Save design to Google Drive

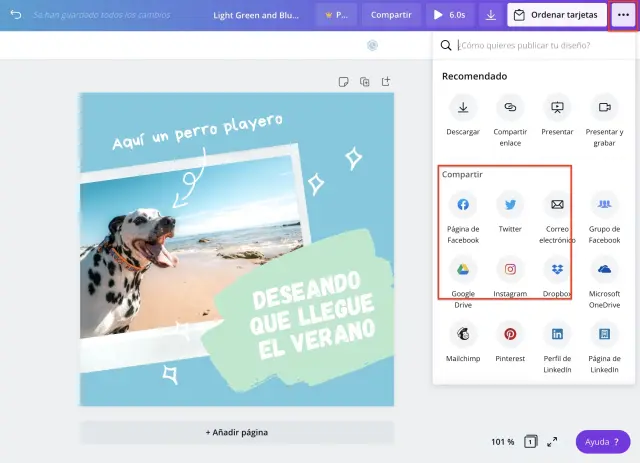[463, 269]
